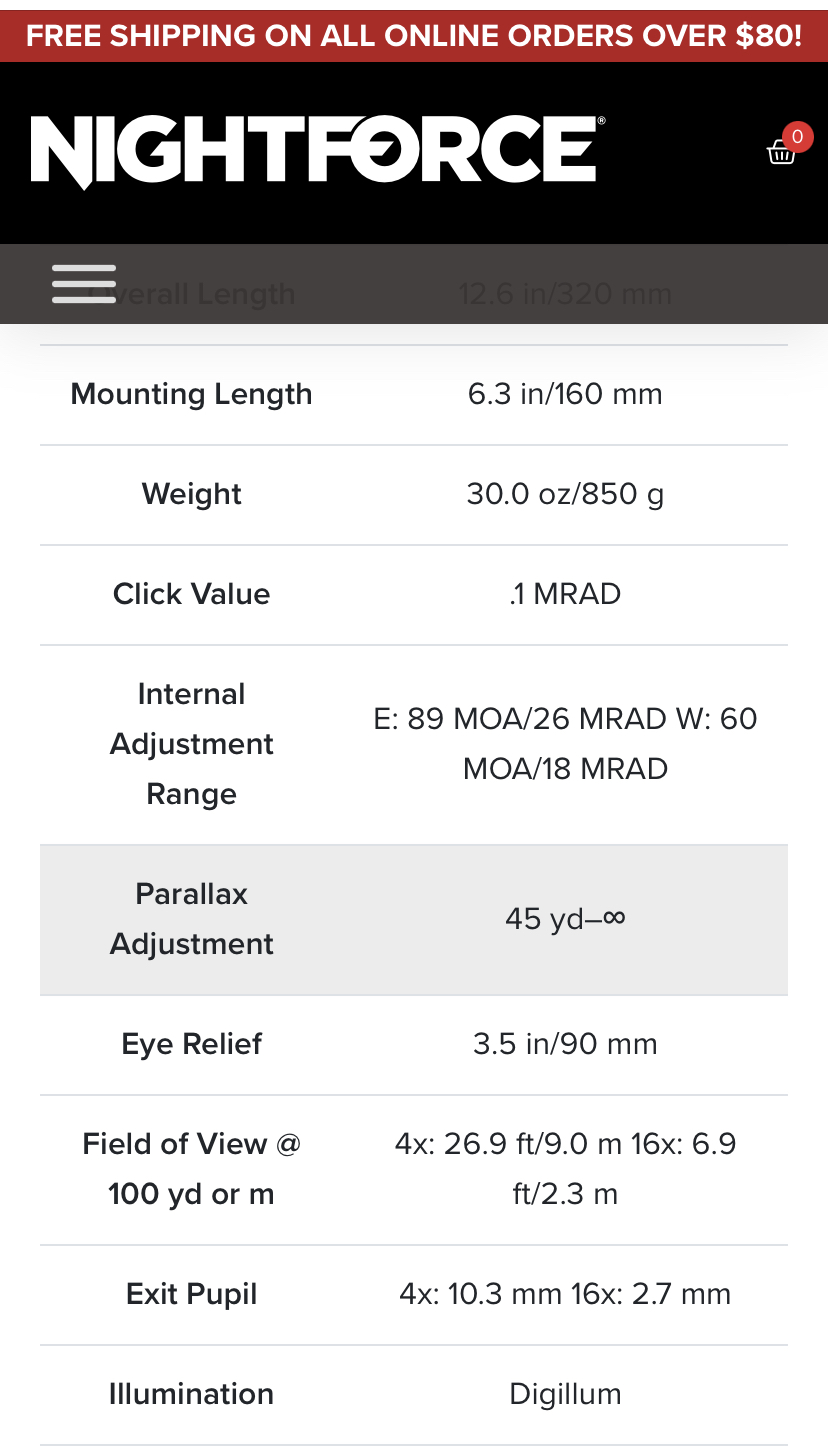The image size is (828, 1447).
Task: Click the .1 MRAD value
Action: tap(565, 594)
